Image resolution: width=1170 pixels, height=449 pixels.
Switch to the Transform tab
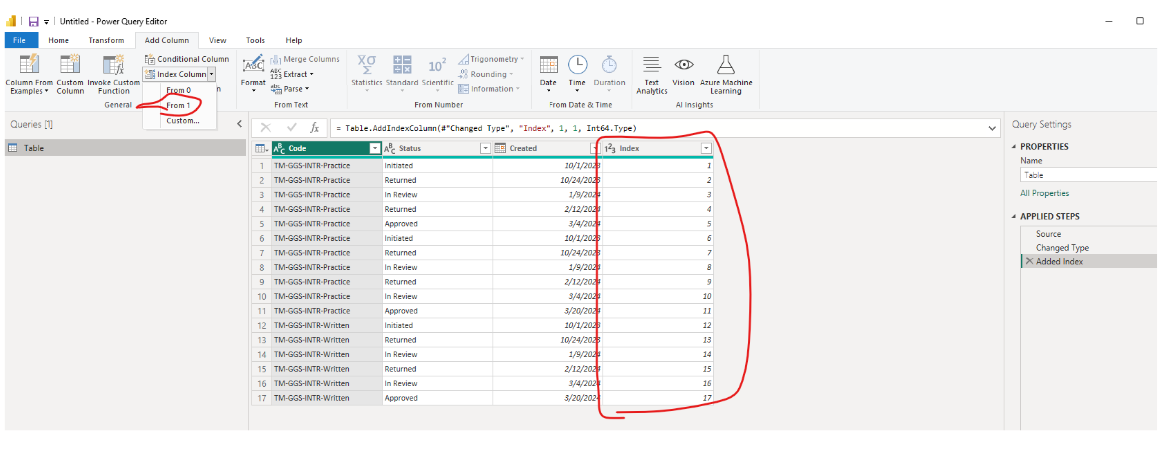106,40
